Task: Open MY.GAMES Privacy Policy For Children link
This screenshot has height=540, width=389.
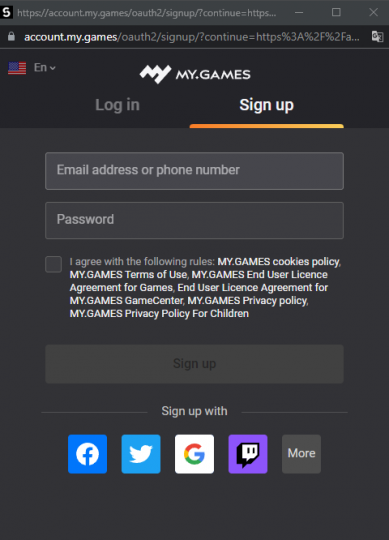Action: (x=159, y=313)
